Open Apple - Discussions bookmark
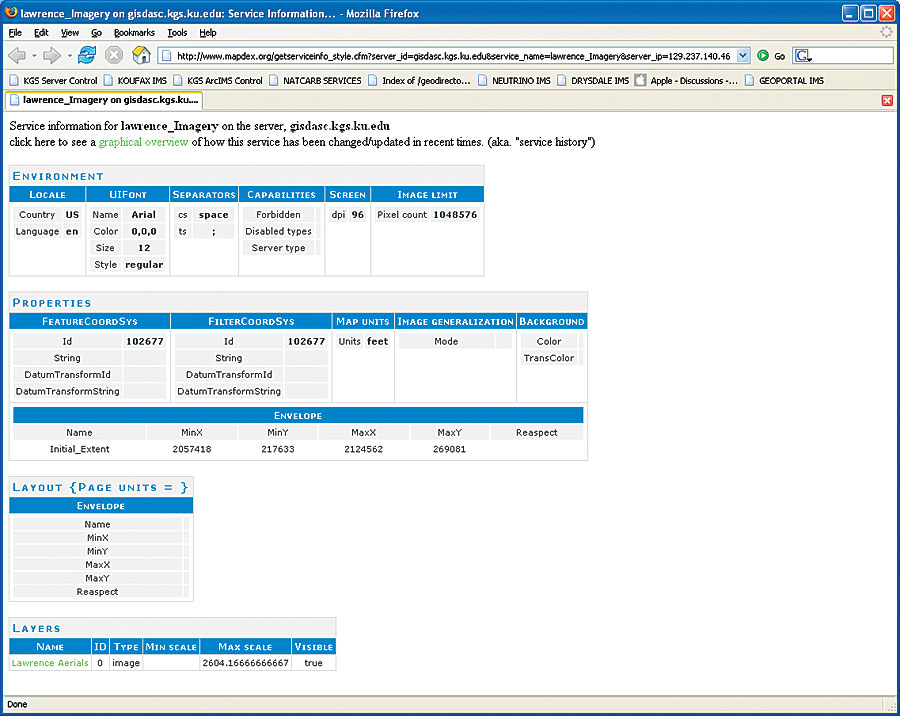 click(x=686, y=81)
